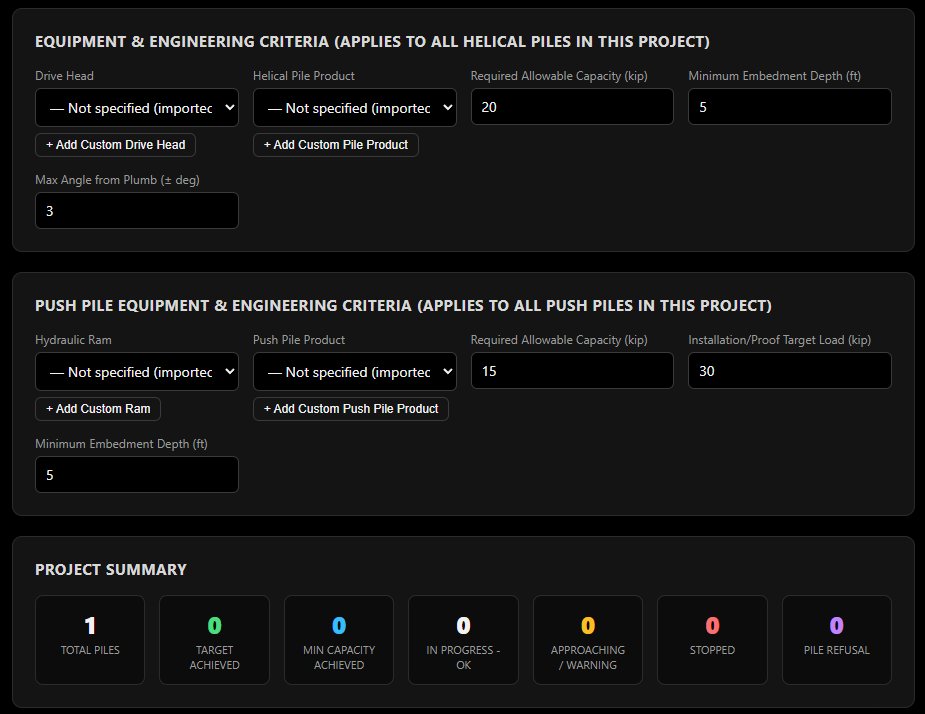Select the In Progress - OK summary card

click(463, 640)
